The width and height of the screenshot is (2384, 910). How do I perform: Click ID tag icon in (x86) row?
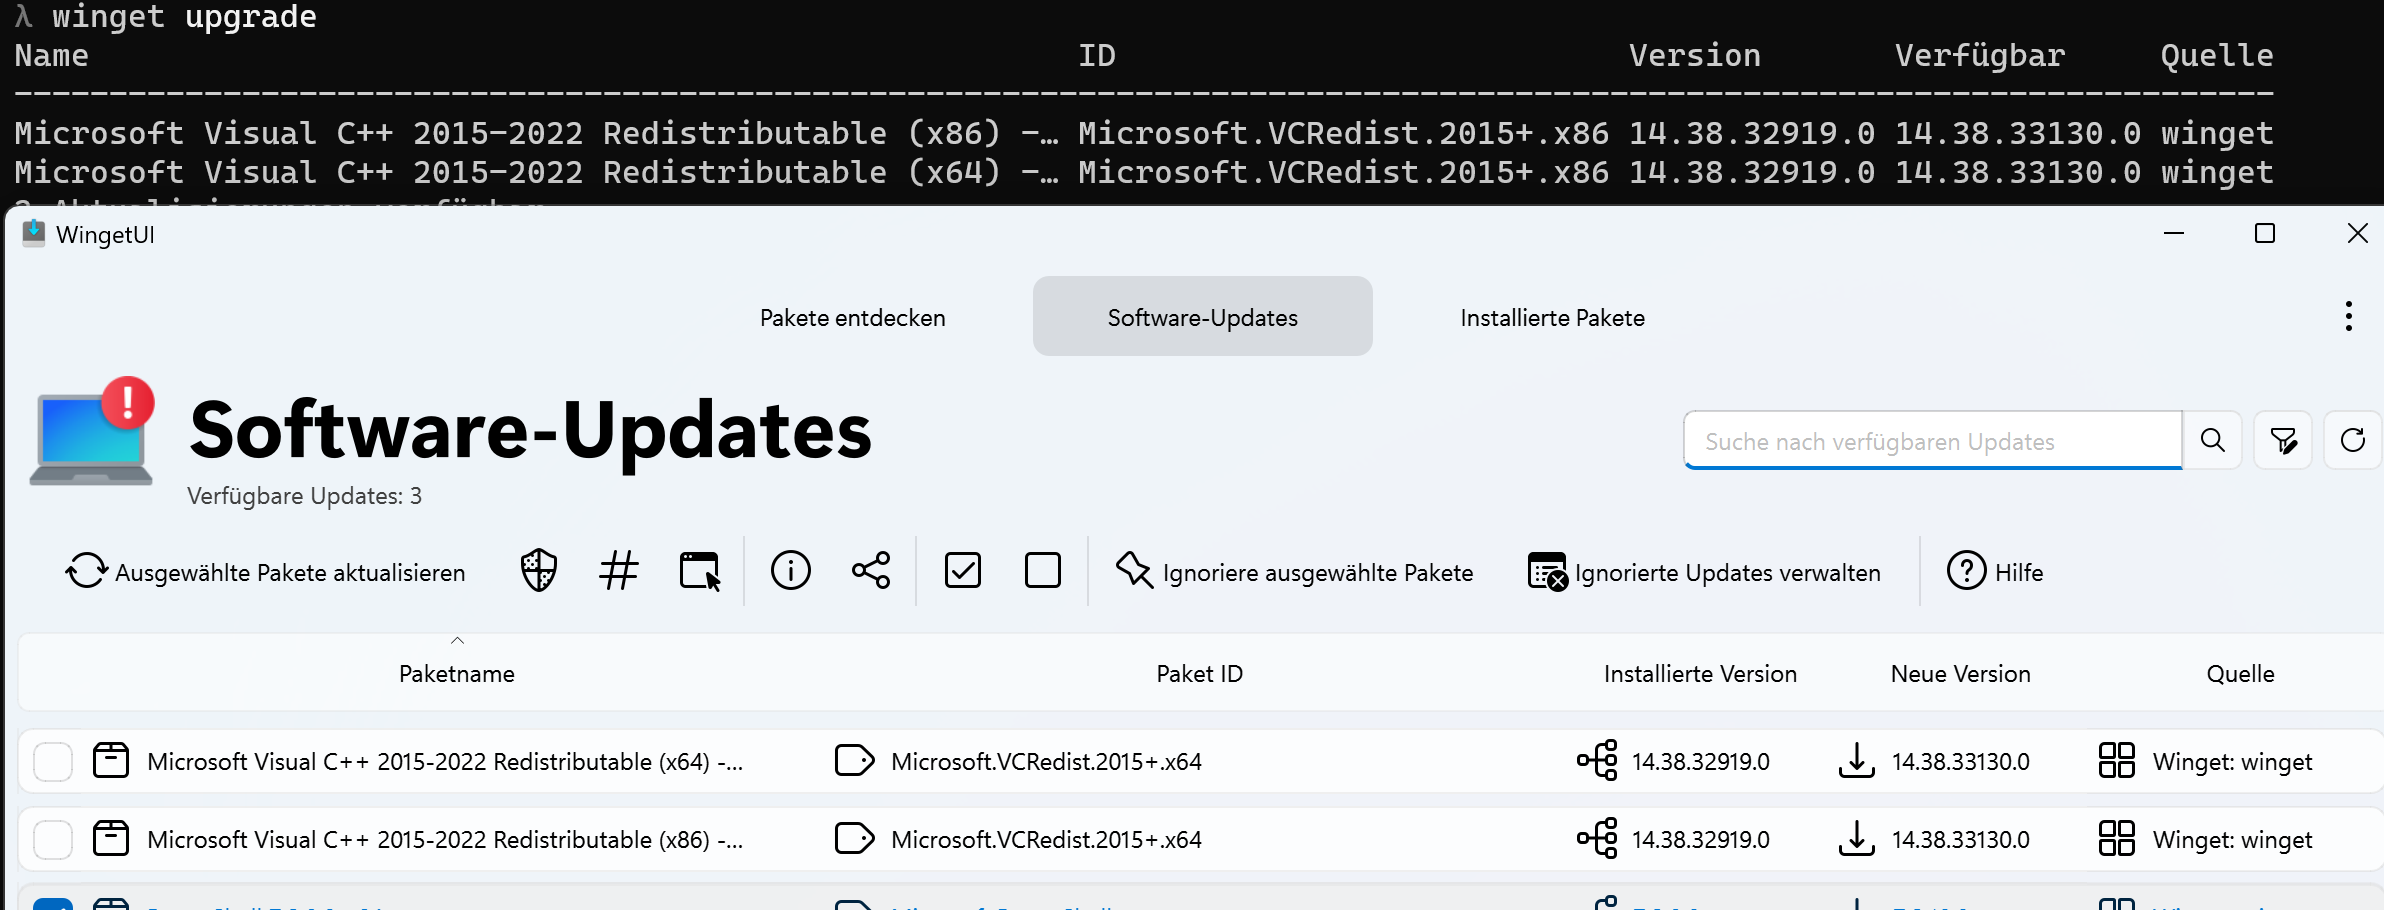coord(854,838)
